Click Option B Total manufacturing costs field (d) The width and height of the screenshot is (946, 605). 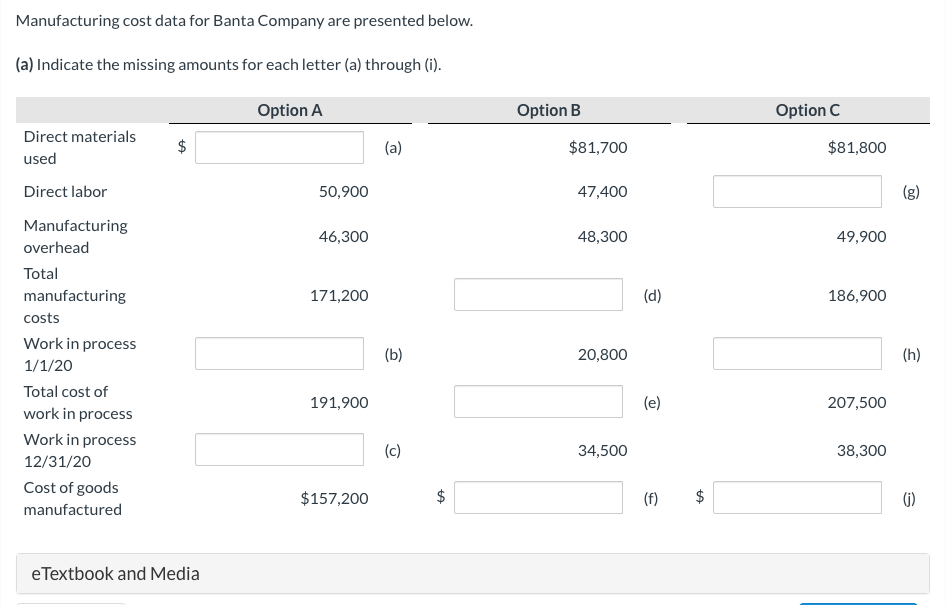539,295
